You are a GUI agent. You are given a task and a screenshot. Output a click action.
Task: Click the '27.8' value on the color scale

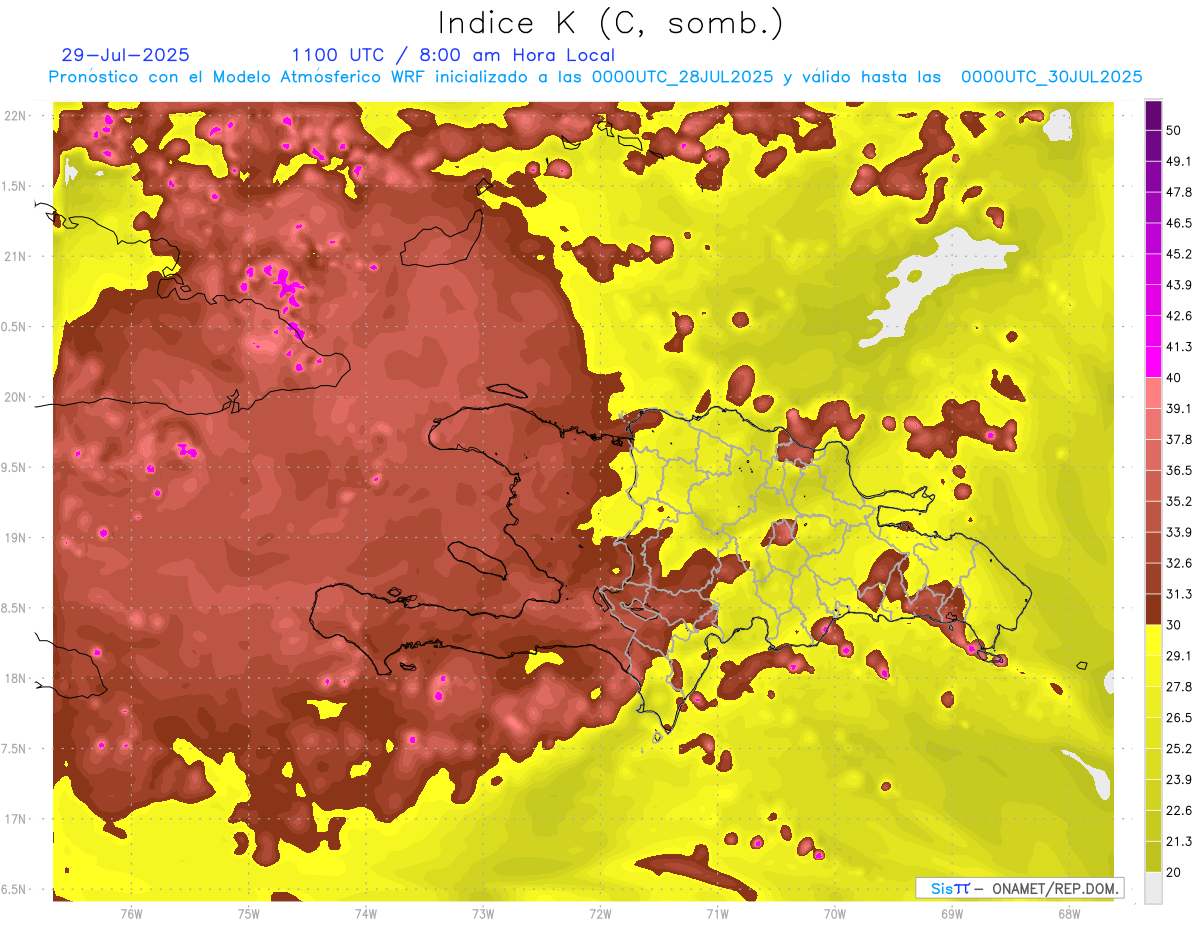(x=1179, y=687)
